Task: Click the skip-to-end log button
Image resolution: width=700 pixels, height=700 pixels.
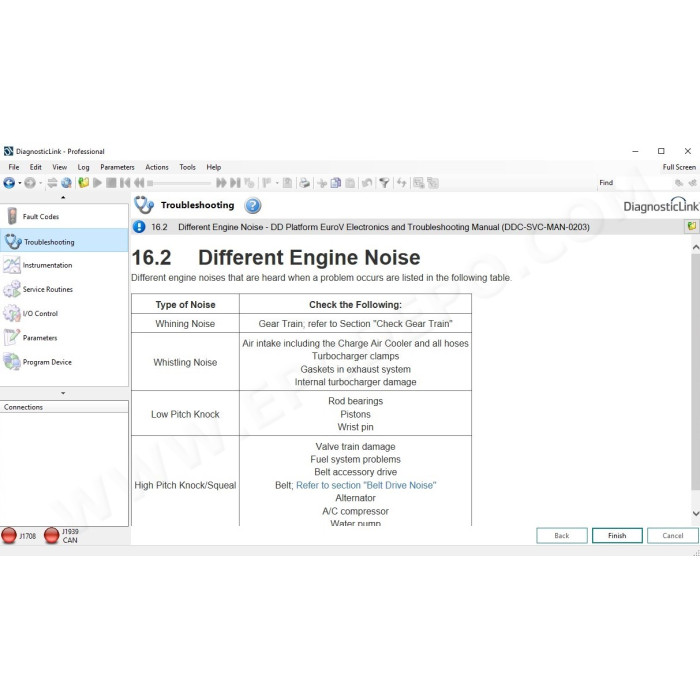Action: click(x=235, y=183)
